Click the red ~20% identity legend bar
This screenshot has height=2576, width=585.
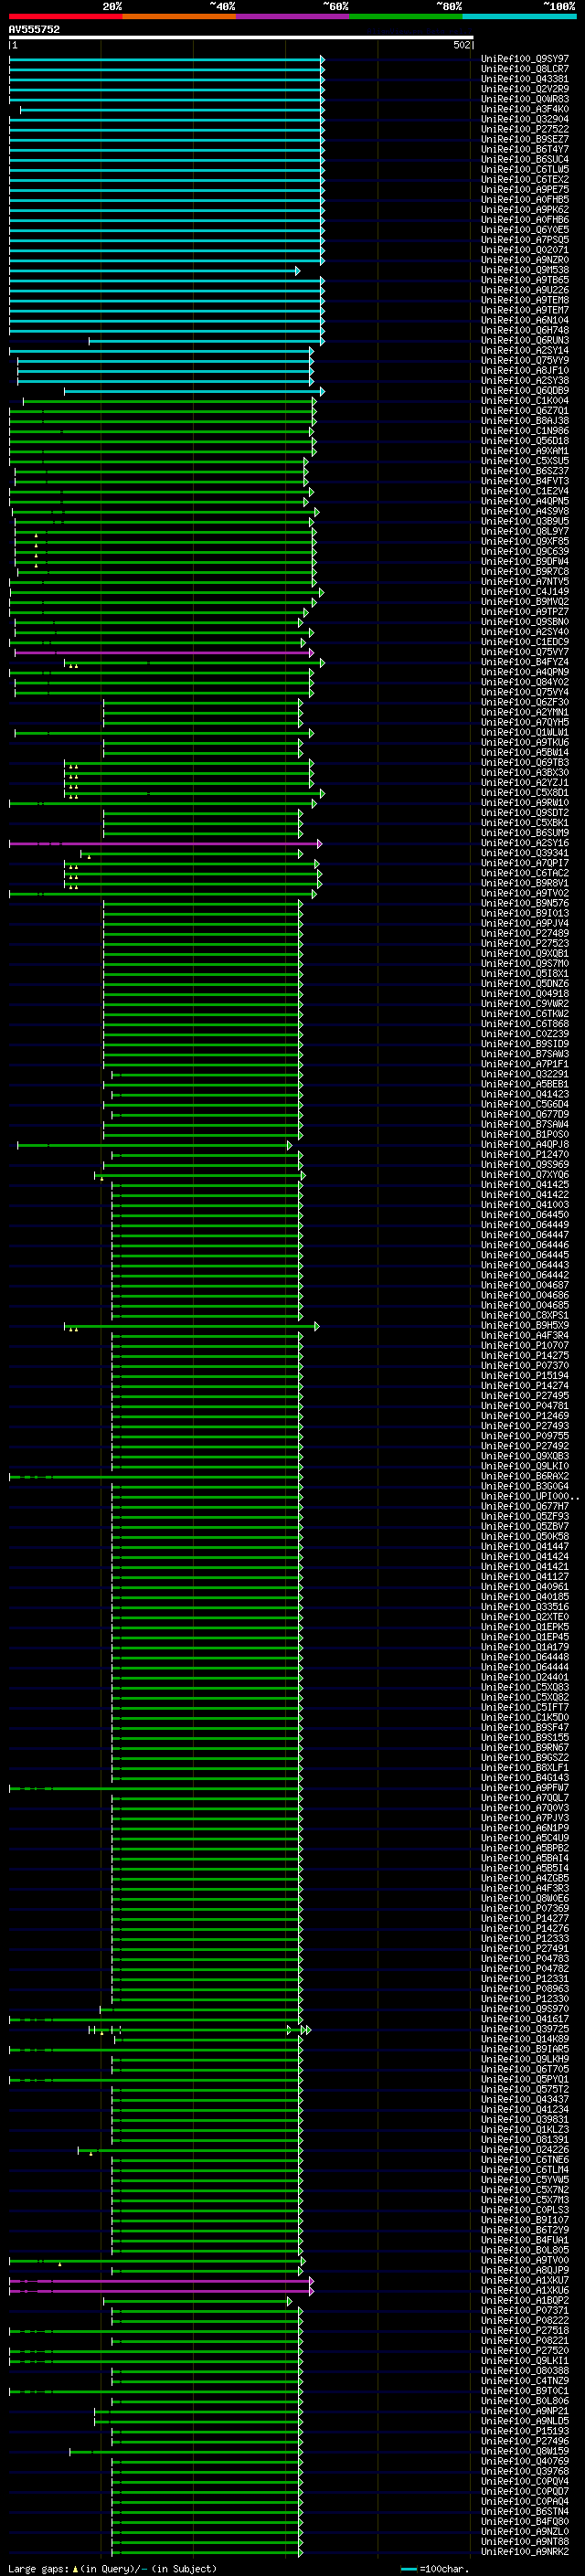65,16
